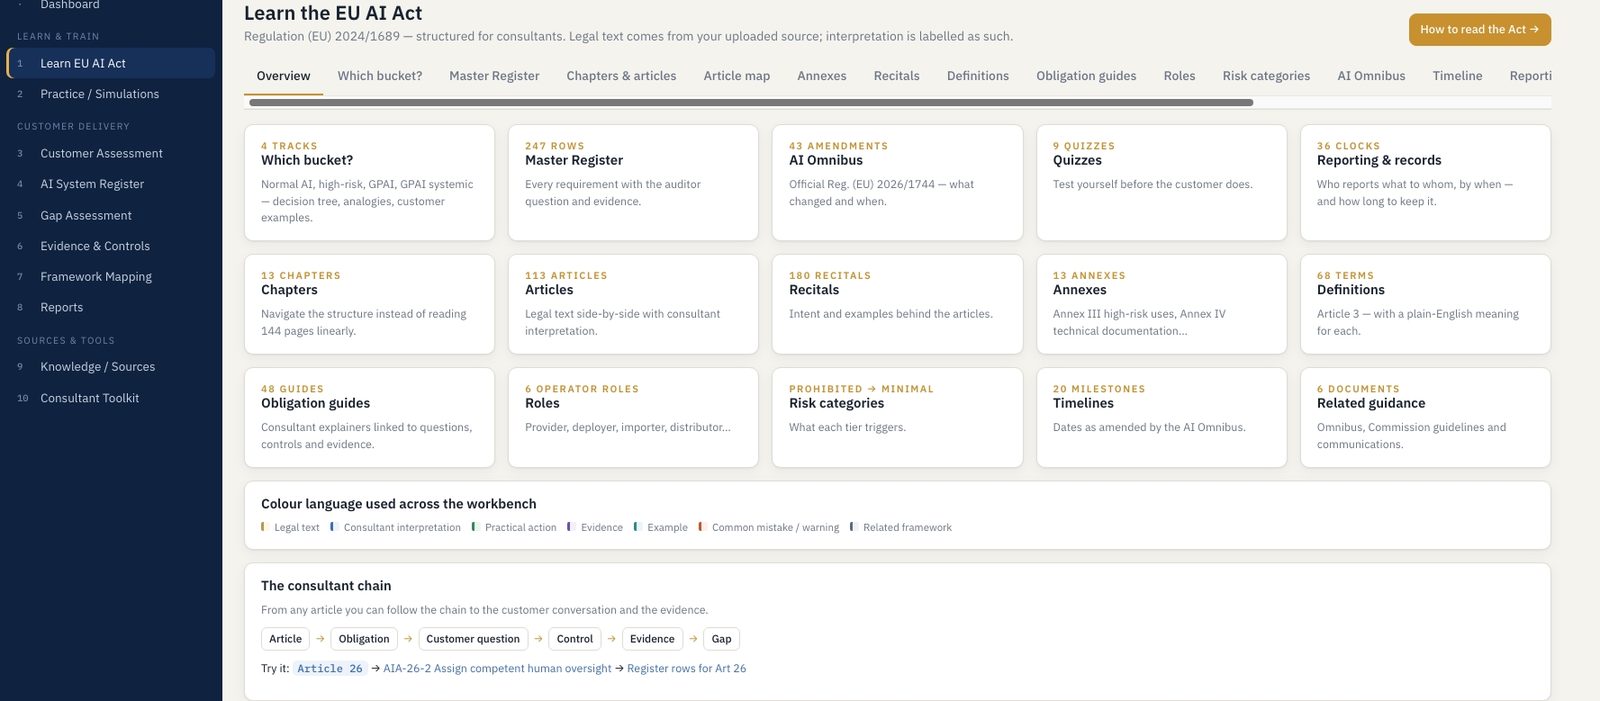1600x701 pixels.
Task: Select the Overview tab
Action: (283, 76)
